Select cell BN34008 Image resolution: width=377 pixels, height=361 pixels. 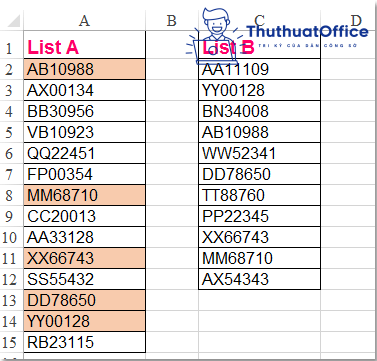tap(260, 111)
